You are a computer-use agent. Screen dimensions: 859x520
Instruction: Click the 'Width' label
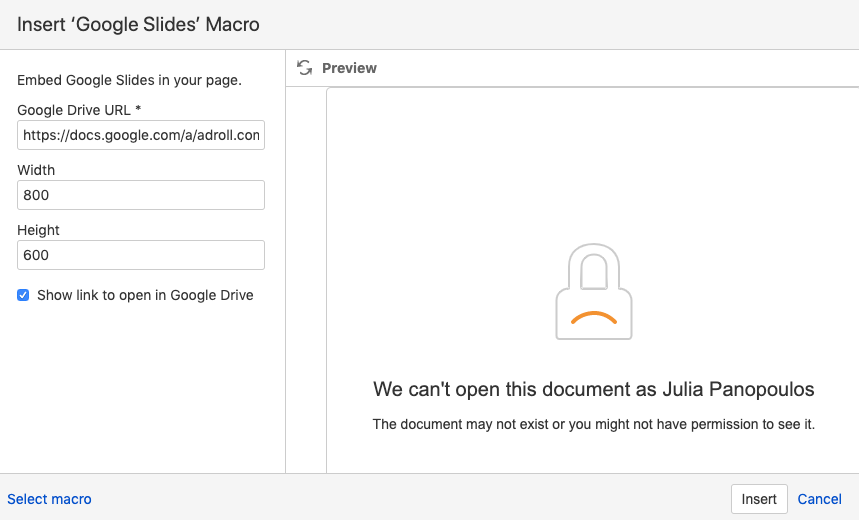tap(36, 170)
